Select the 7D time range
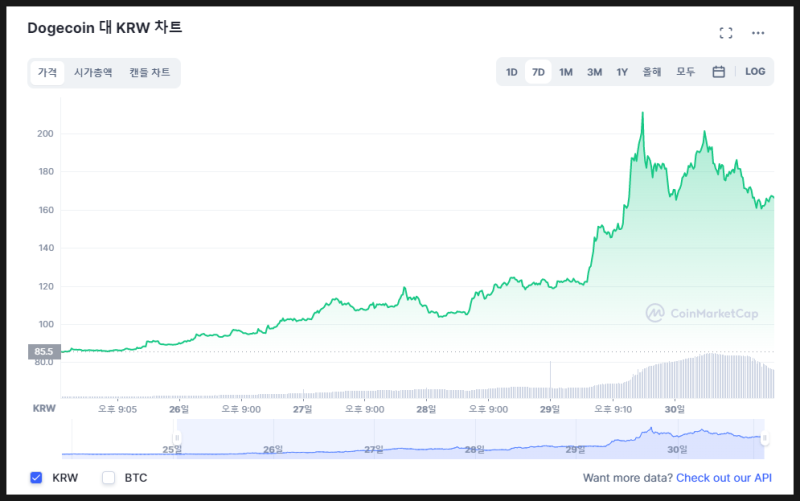Viewport: 800px width, 501px height. tap(538, 72)
